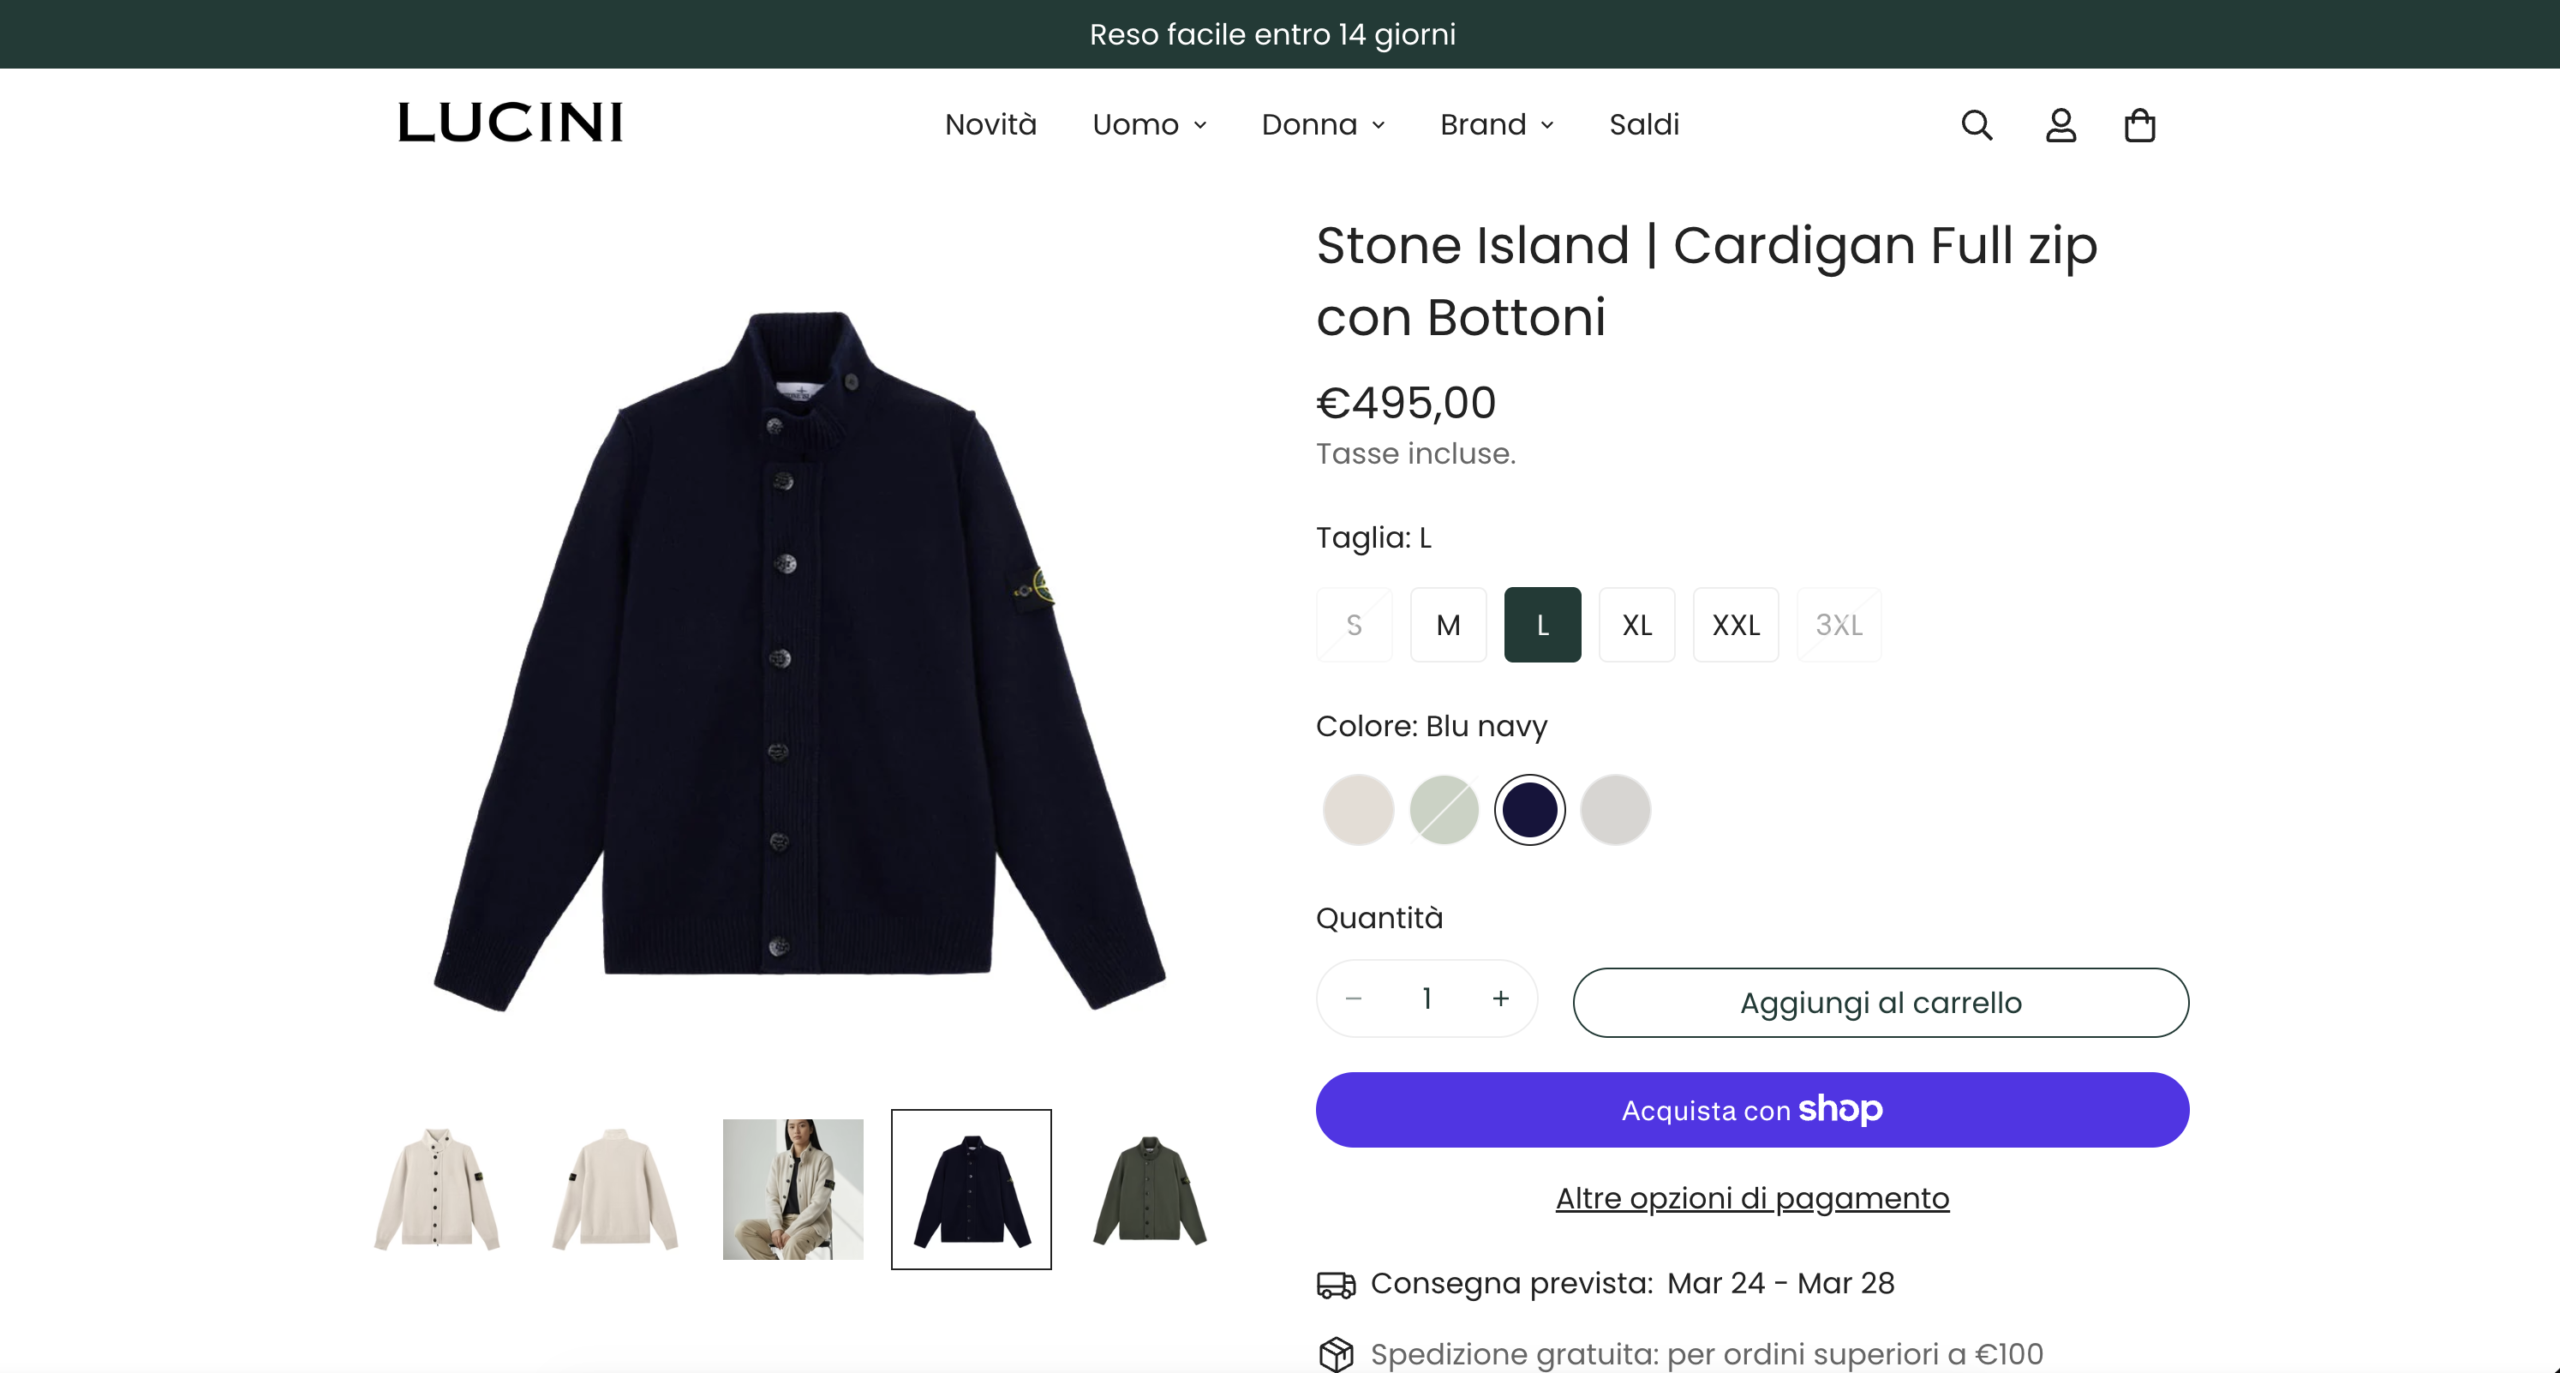2560x1373 pixels.
Task: Choose size XL option
Action: pyautogui.click(x=1636, y=625)
